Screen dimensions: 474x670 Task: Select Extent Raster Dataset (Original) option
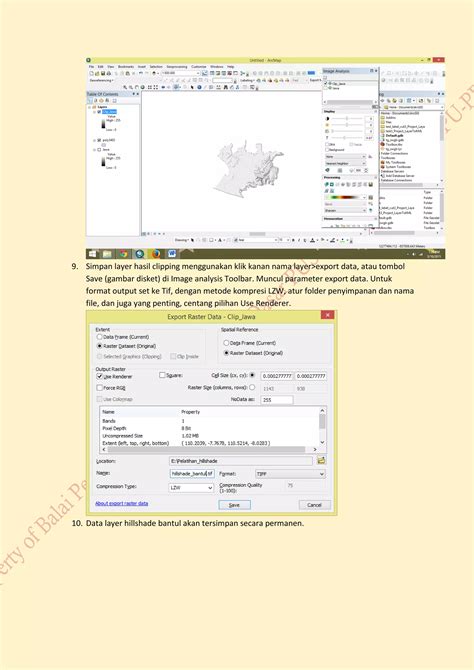[x=100, y=346]
